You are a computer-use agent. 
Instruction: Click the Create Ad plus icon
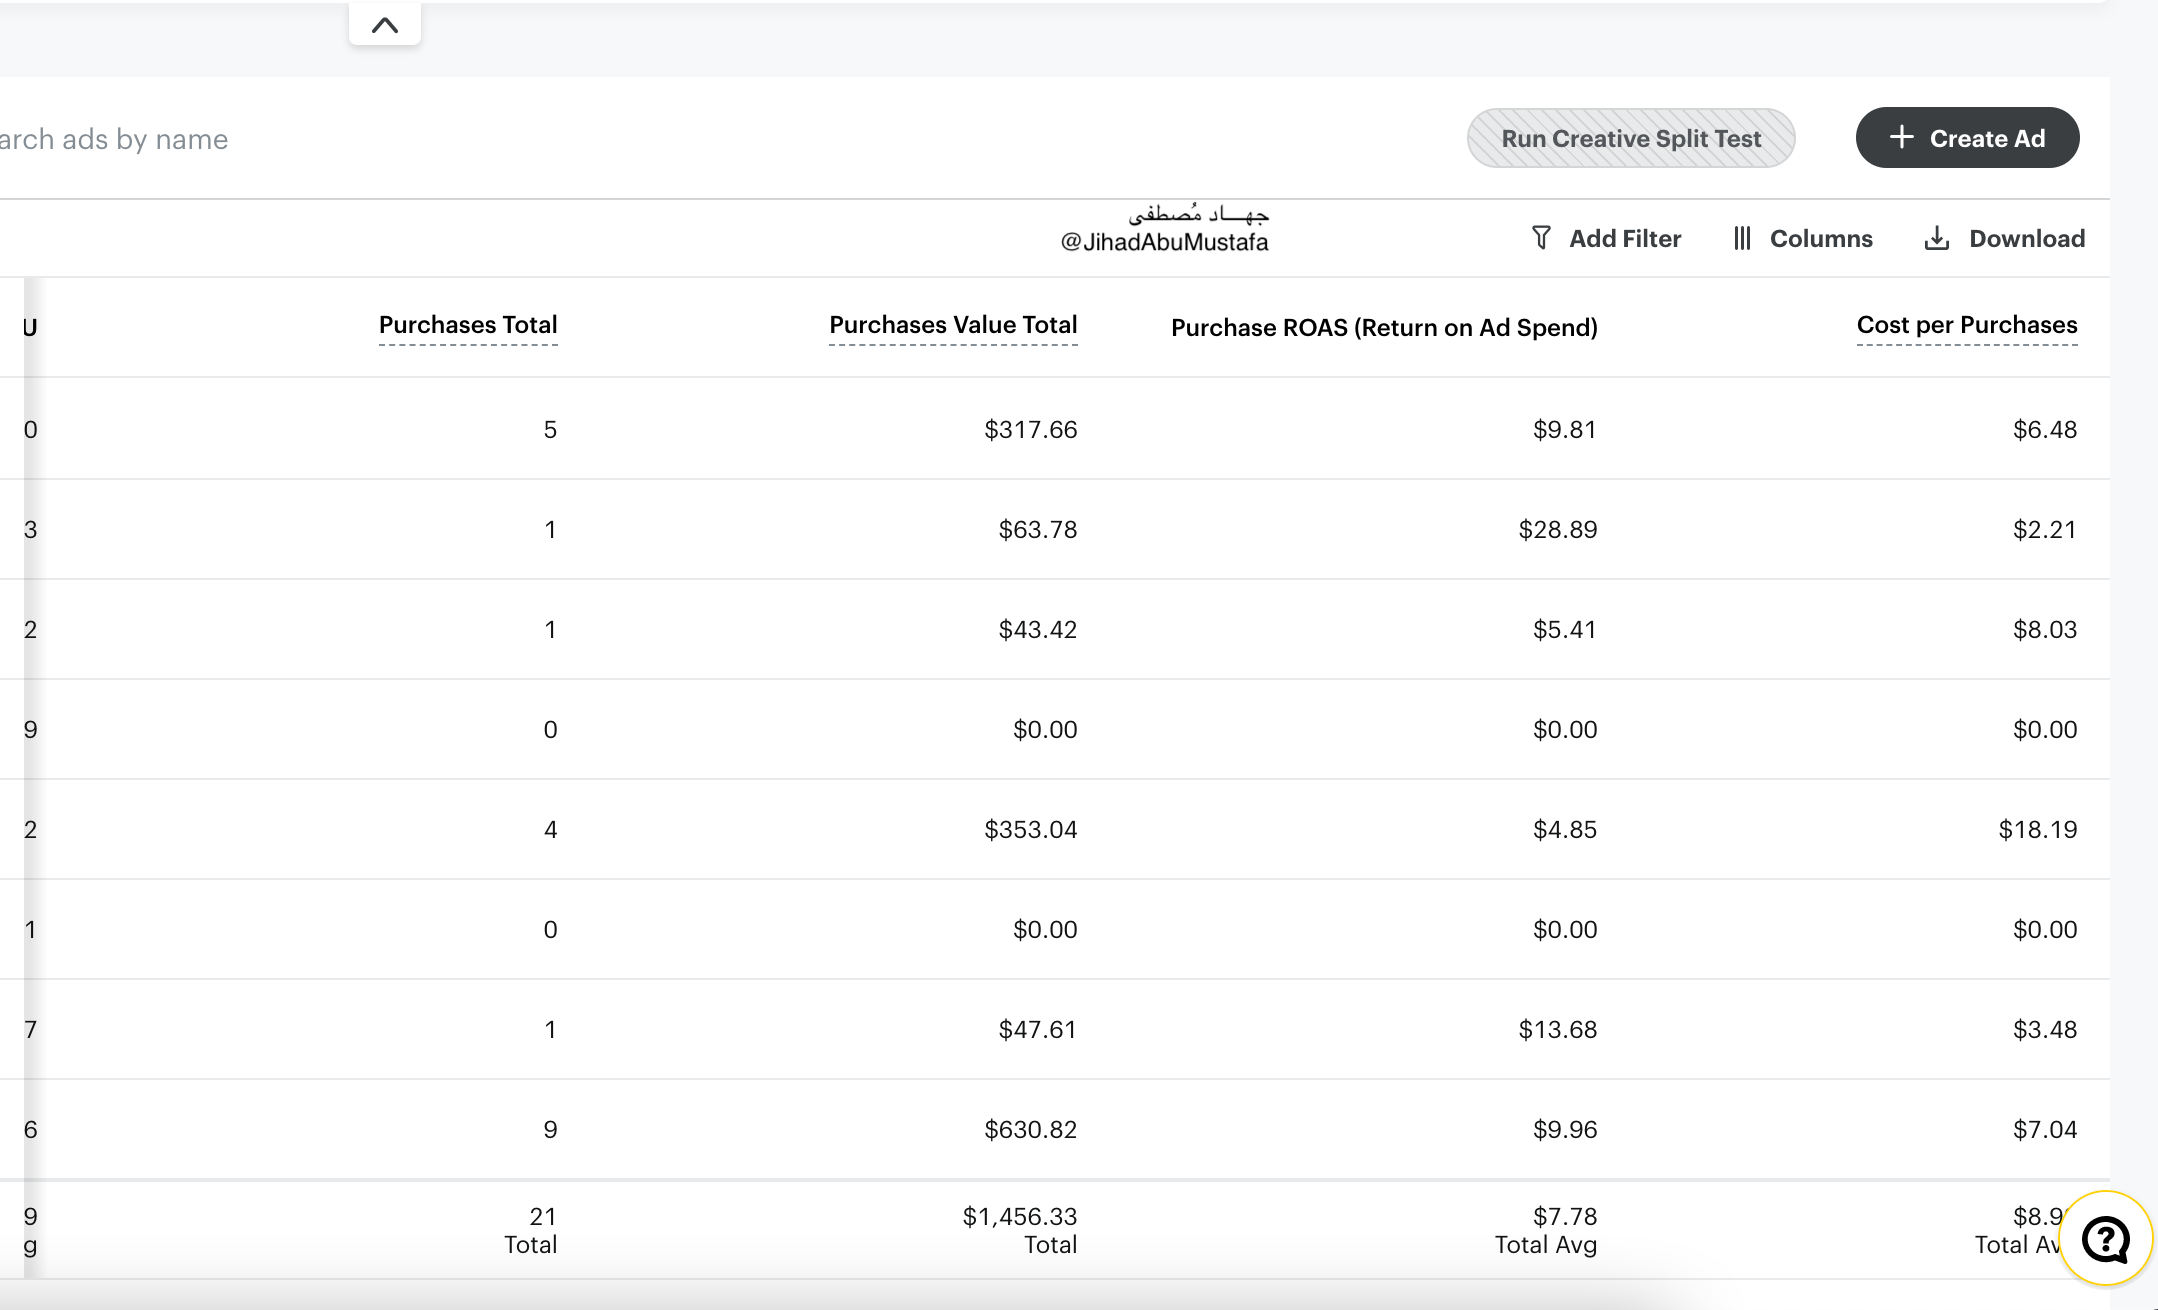click(1901, 137)
